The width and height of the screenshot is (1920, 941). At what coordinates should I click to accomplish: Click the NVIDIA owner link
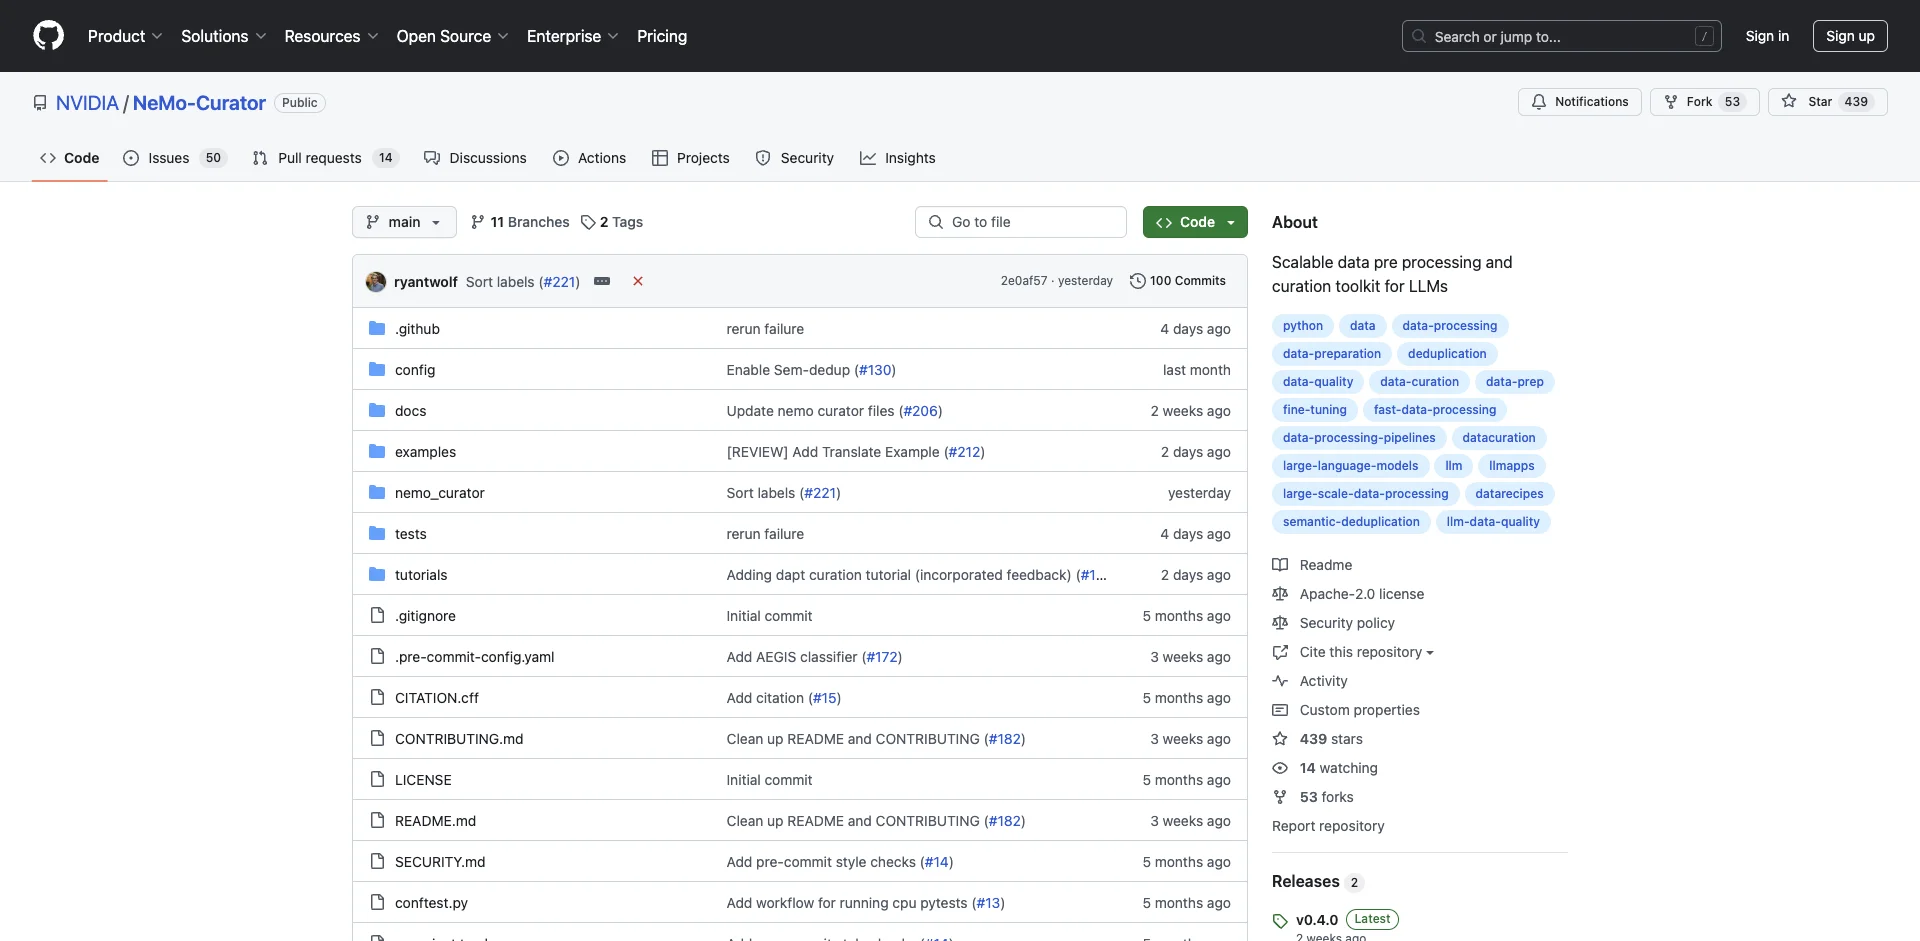tap(87, 103)
